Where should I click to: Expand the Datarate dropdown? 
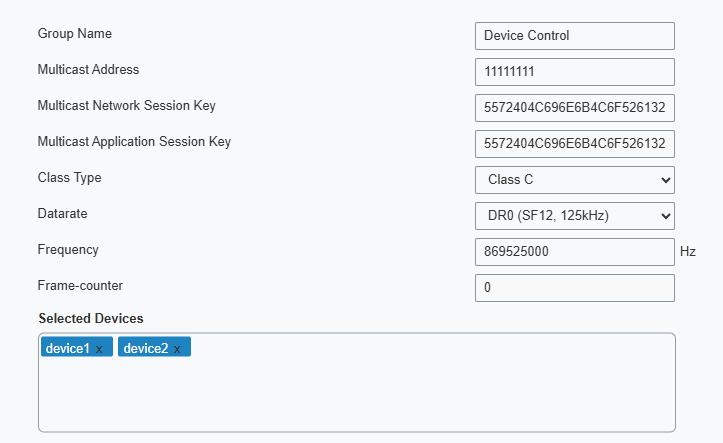pyautogui.click(x=574, y=216)
